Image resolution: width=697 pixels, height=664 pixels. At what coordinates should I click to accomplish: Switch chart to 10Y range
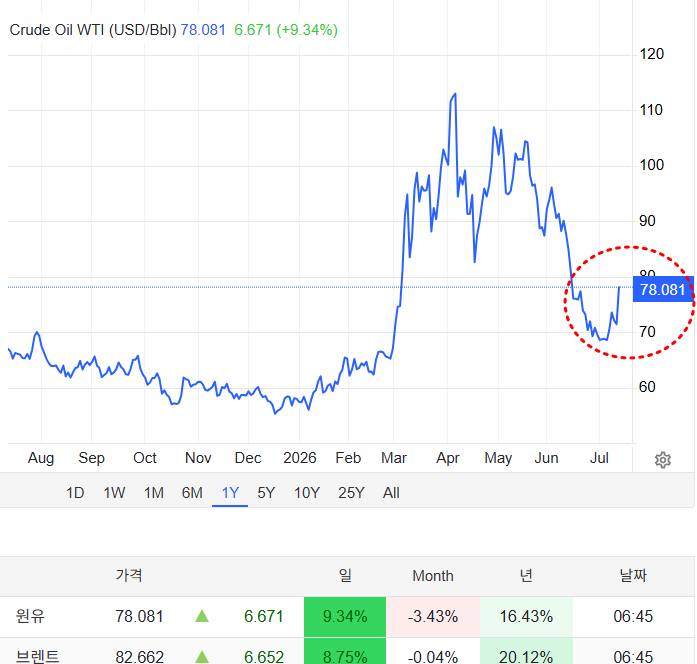[307, 493]
